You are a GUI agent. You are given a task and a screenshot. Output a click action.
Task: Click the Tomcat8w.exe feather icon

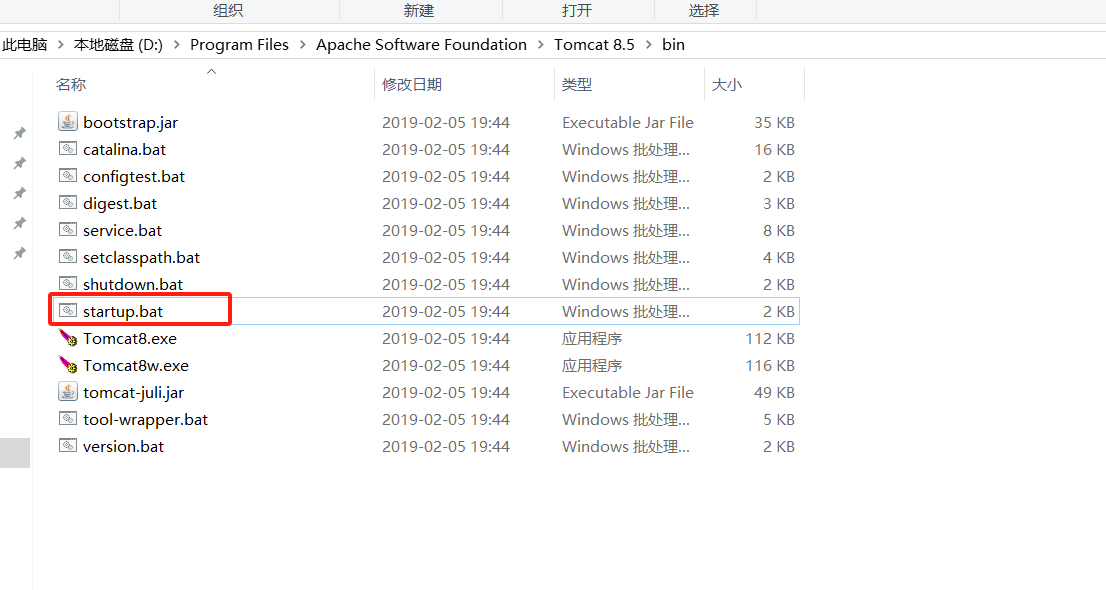67,365
